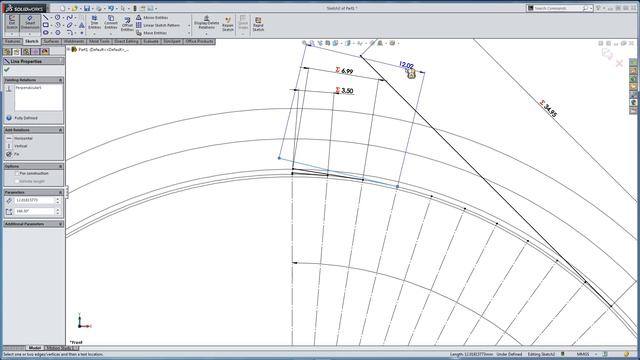Click the line length parameter field
This screenshot has width=640, height=360.
point(34,200)
